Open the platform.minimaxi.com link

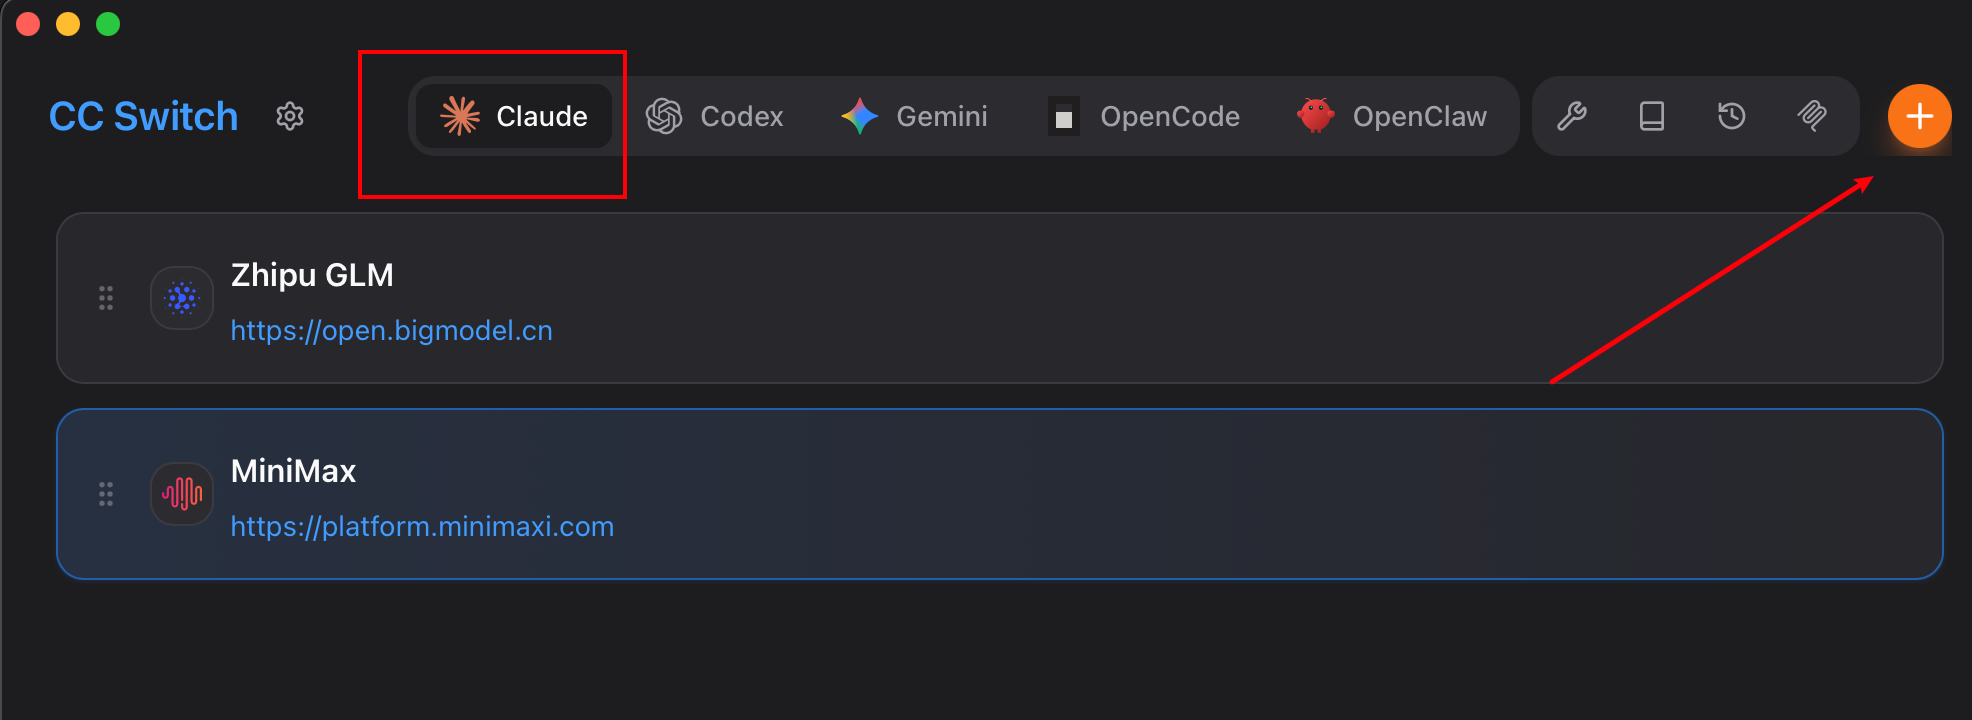click(x=422, y=527)
